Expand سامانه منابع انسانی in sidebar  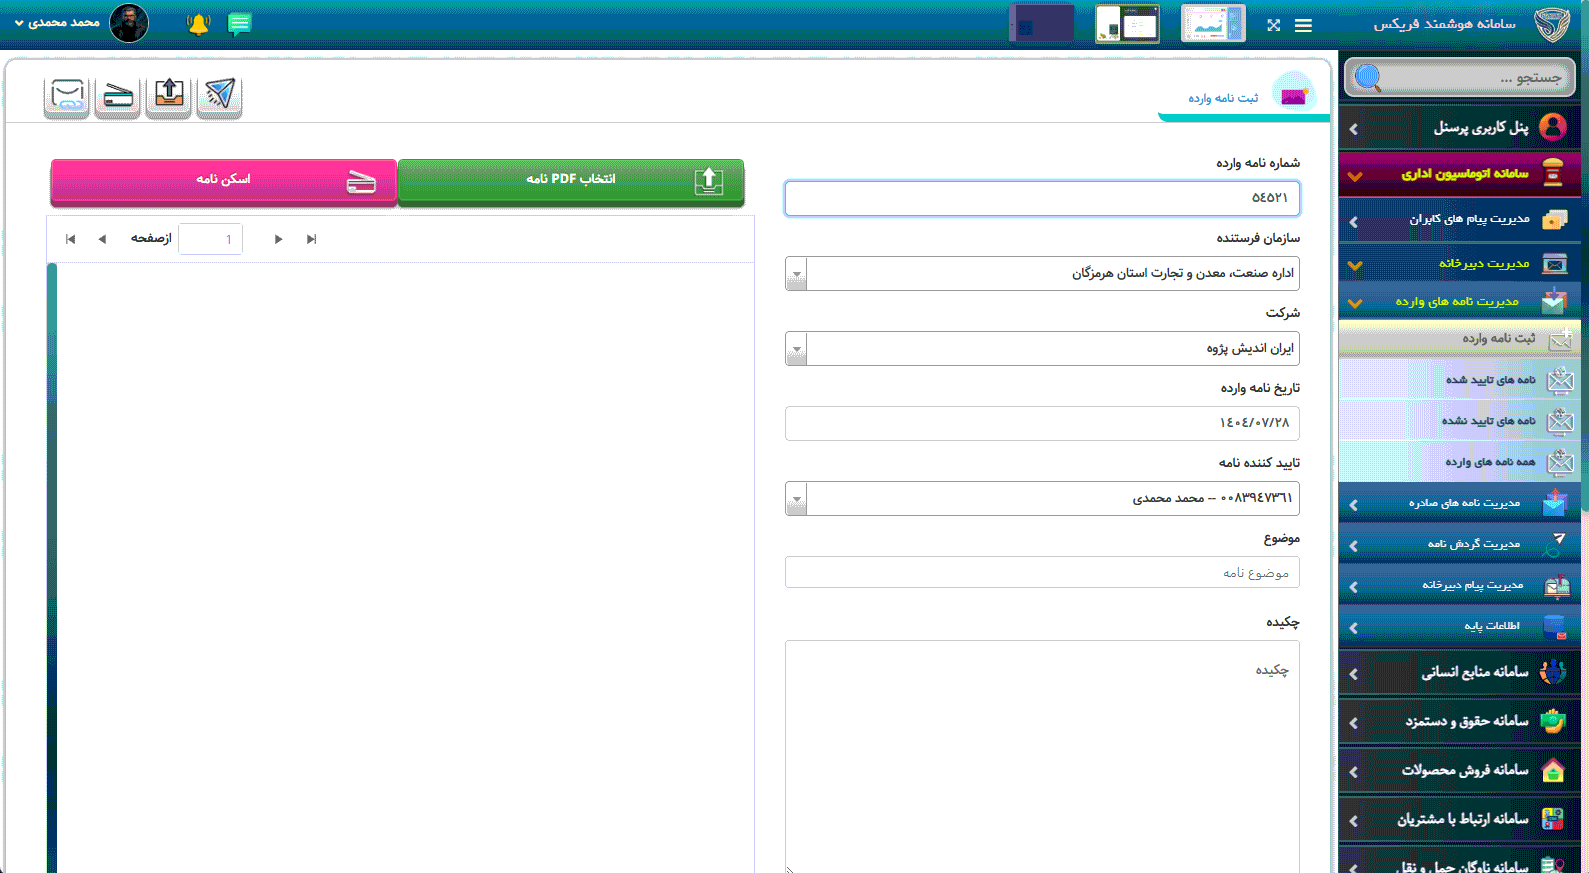coord(1459,672)
